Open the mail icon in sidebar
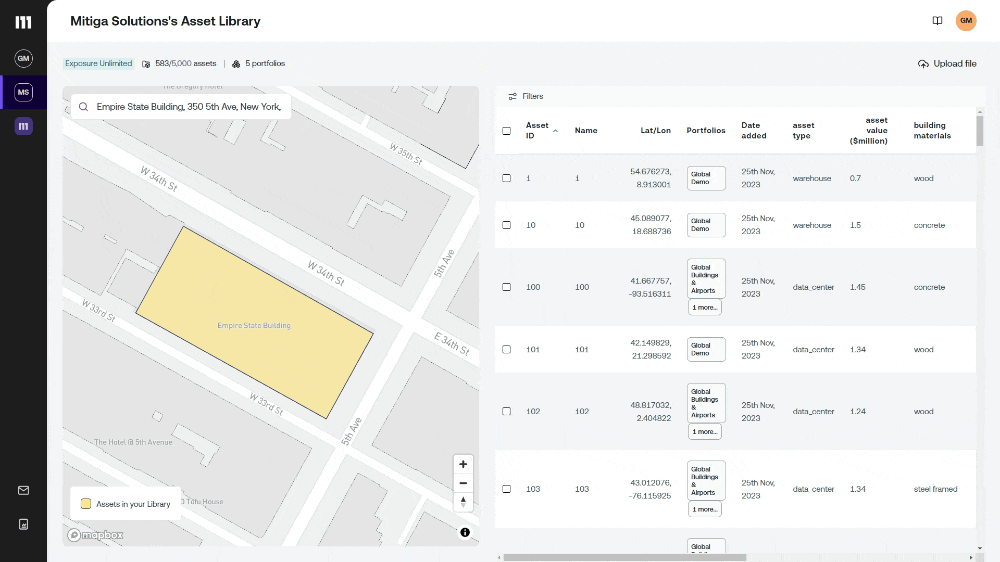 click(x=24, y=491)
